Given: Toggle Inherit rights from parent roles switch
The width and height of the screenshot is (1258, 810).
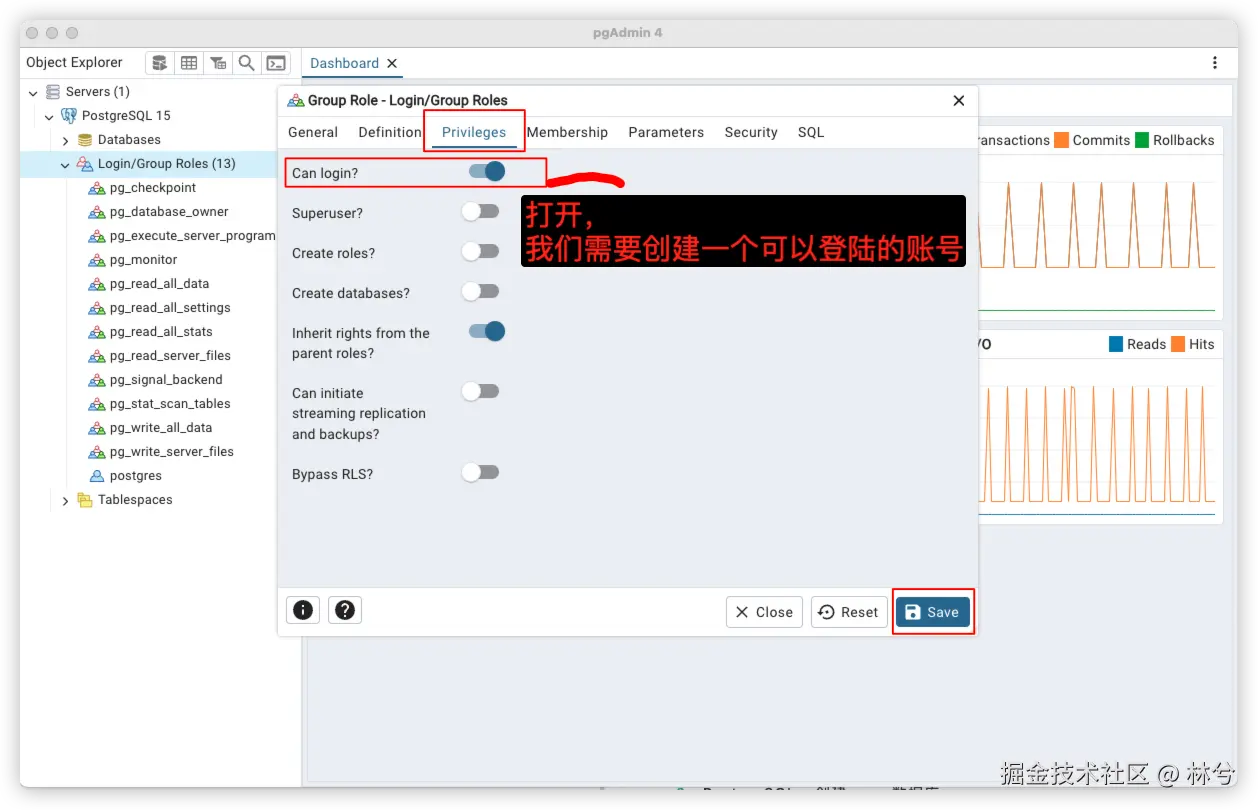Looking at the screenshot, I should [x=486, y=331].
